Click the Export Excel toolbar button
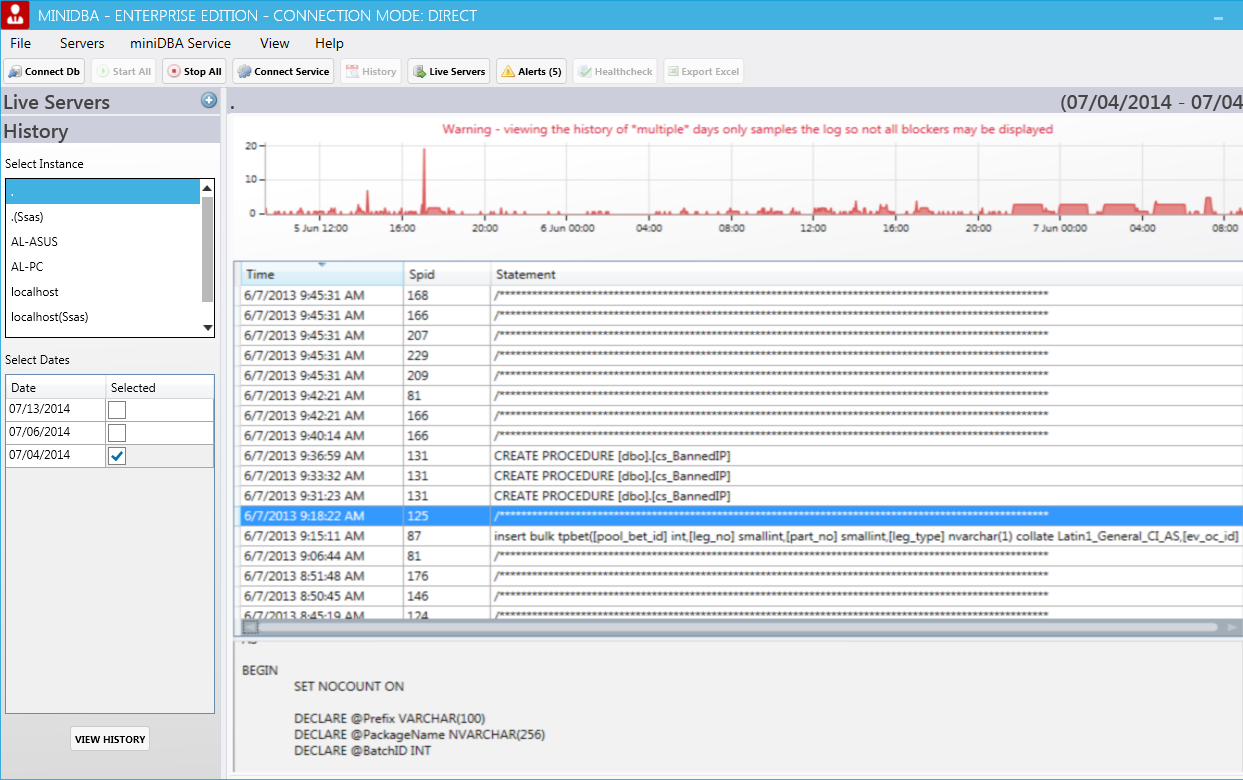The width and height of the screenshot is (1243, 780). [703, 72]
